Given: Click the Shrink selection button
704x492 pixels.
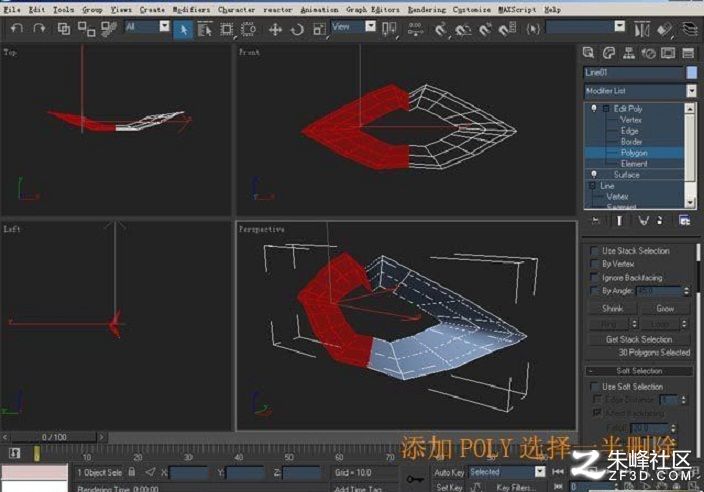Looking at the screenshot, I should point(613,308).
